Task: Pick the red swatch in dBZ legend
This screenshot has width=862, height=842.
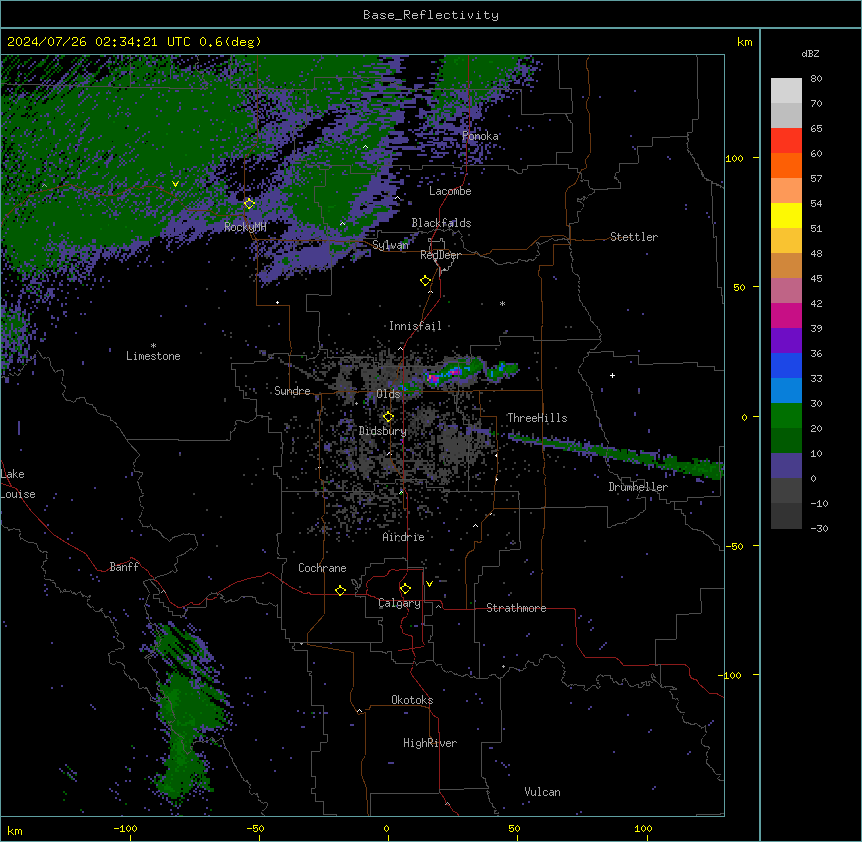Action: click(x=786, y=141)
